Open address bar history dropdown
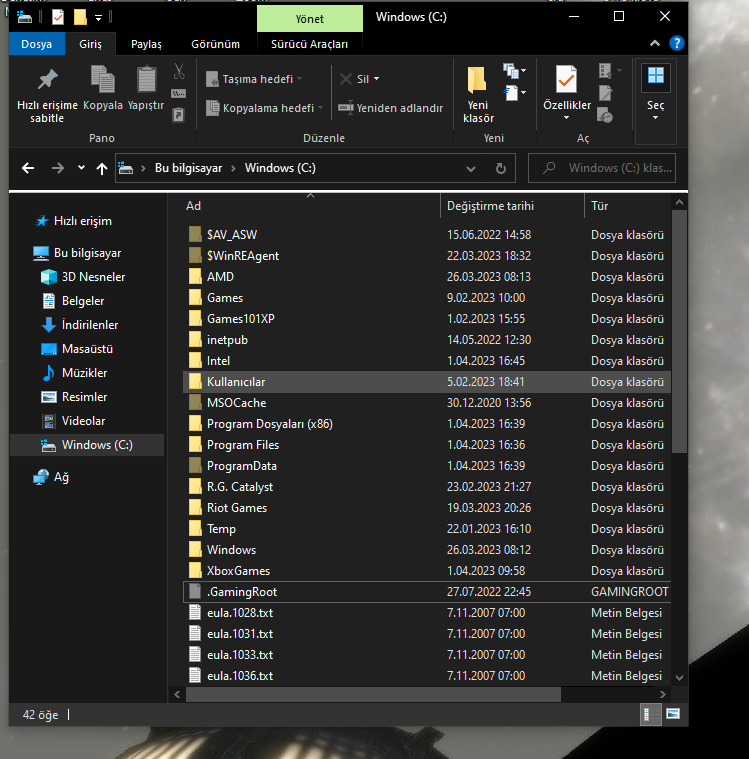Viewport: 749px width, 759px height. click(x=471, y=168)
